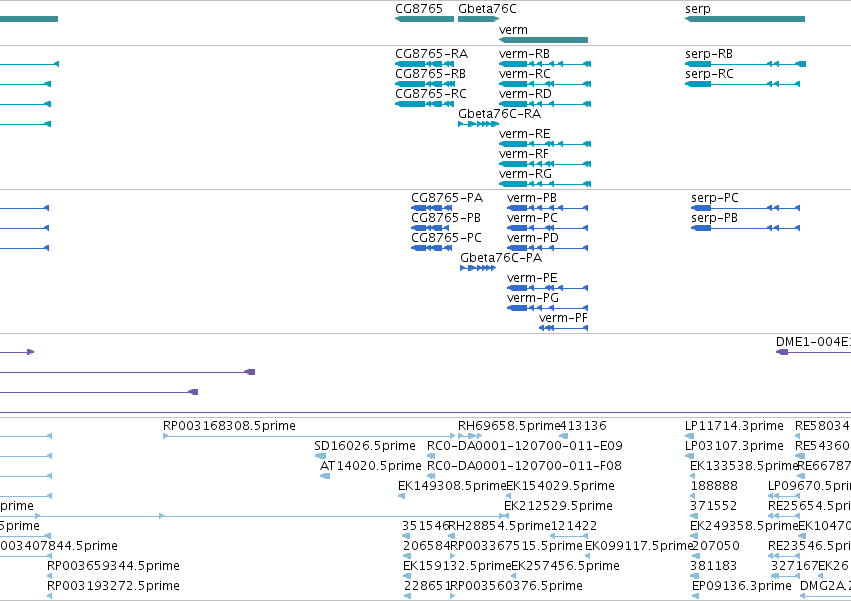
Task: Select the 351546 EST label
Action: 426,526
